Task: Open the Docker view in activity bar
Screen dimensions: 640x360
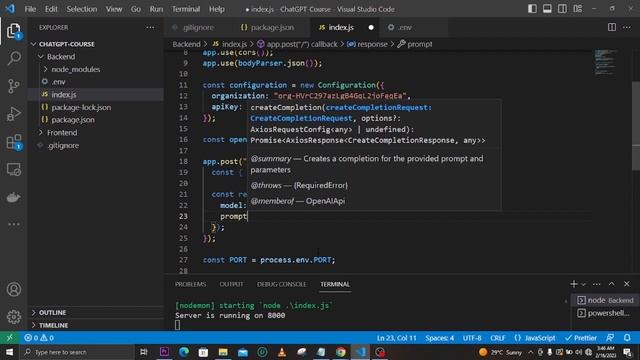Action: [13, 198]
